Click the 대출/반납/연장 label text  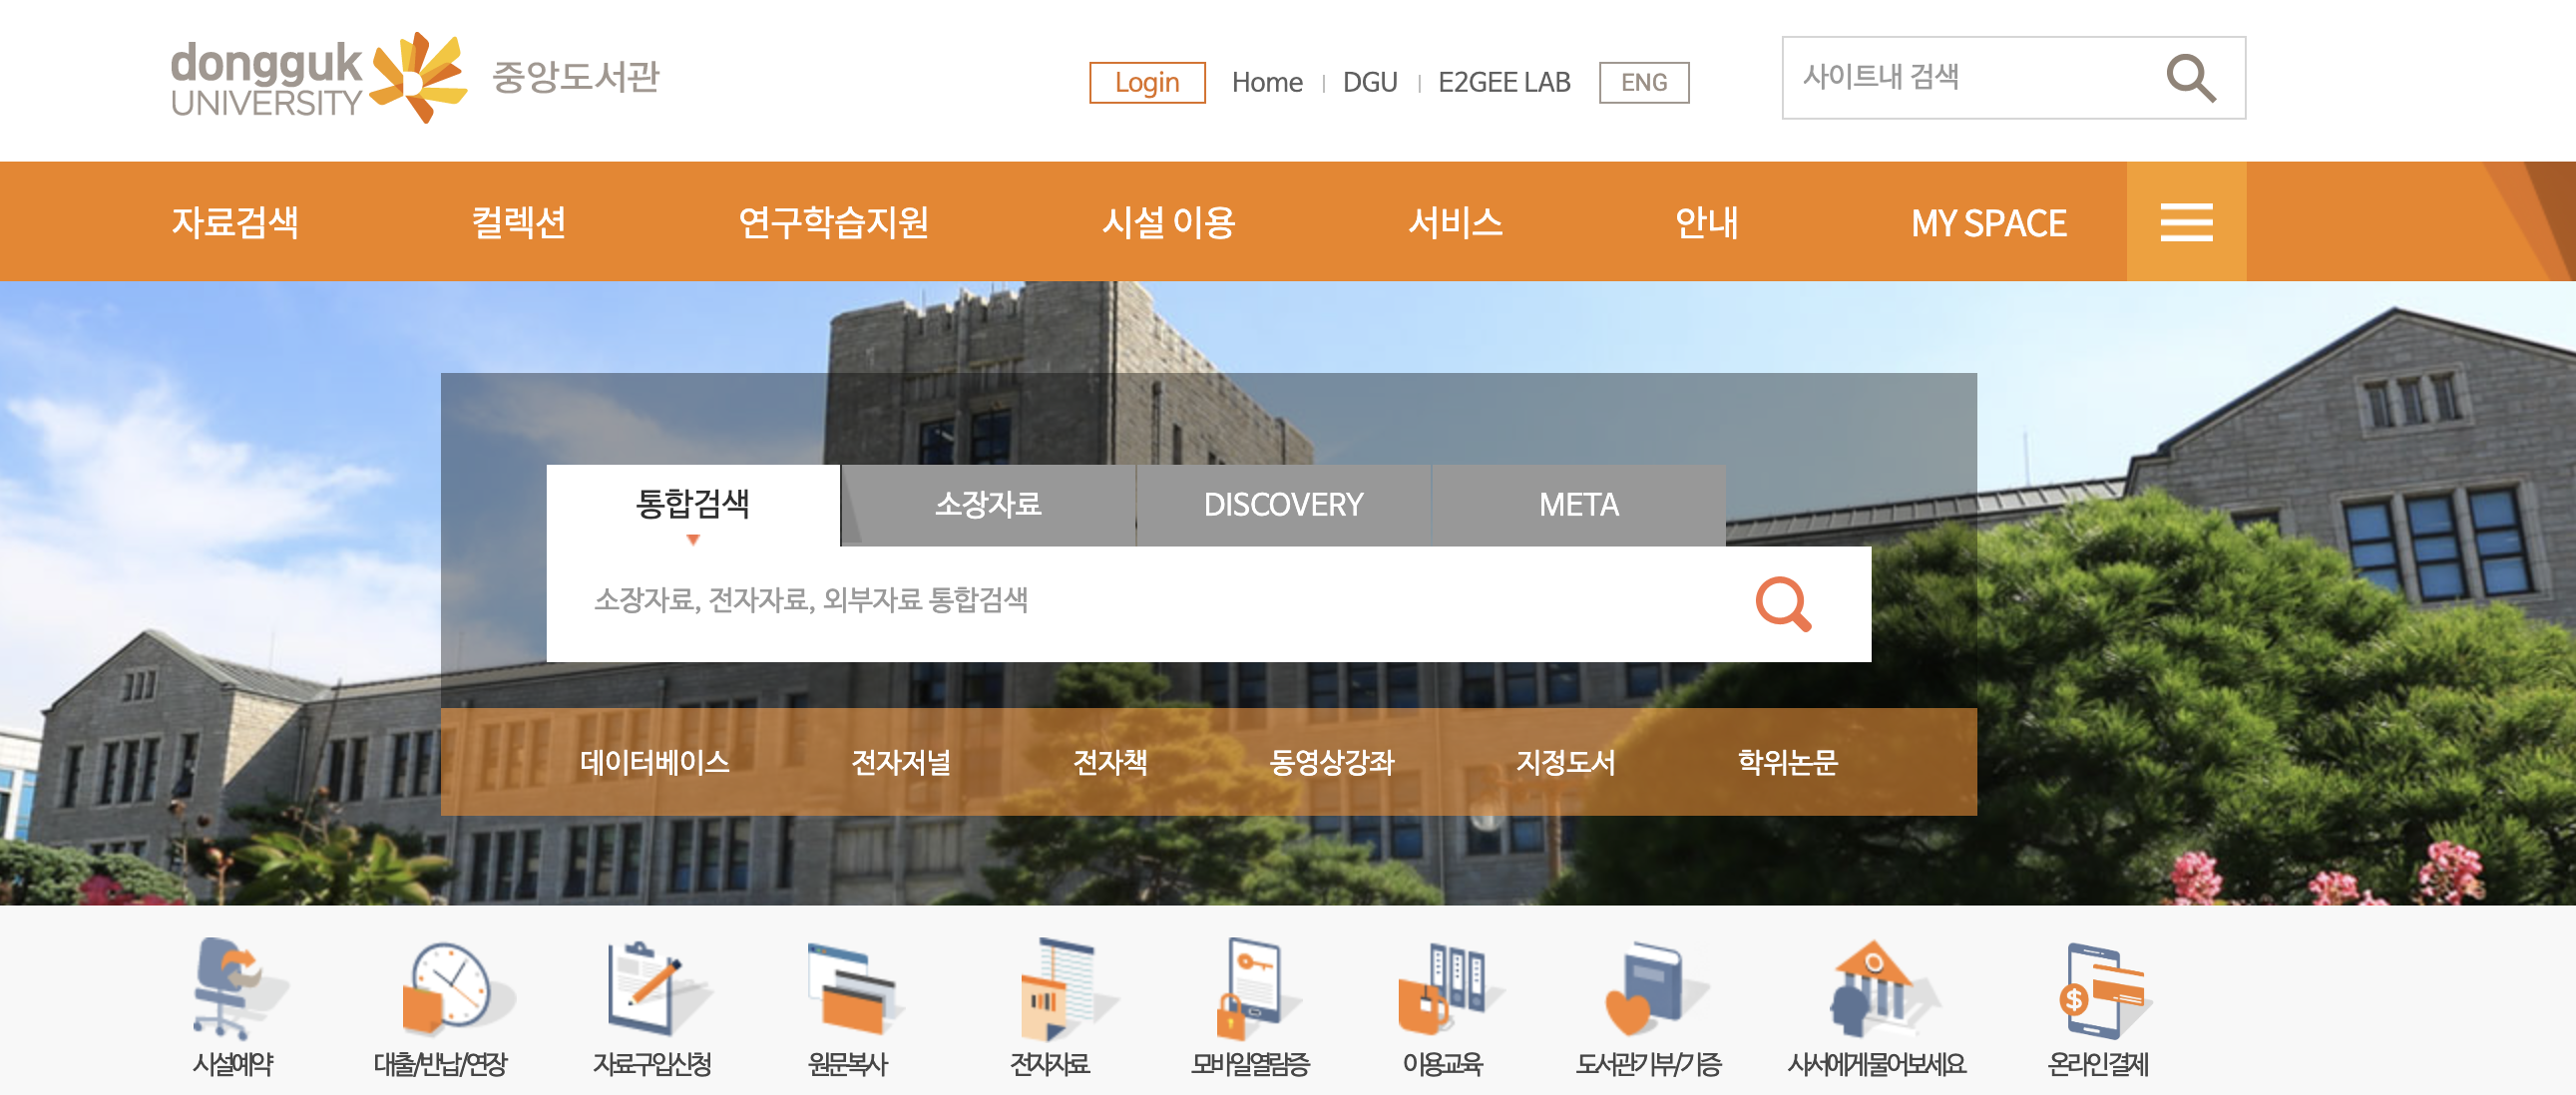[440, 1064]
